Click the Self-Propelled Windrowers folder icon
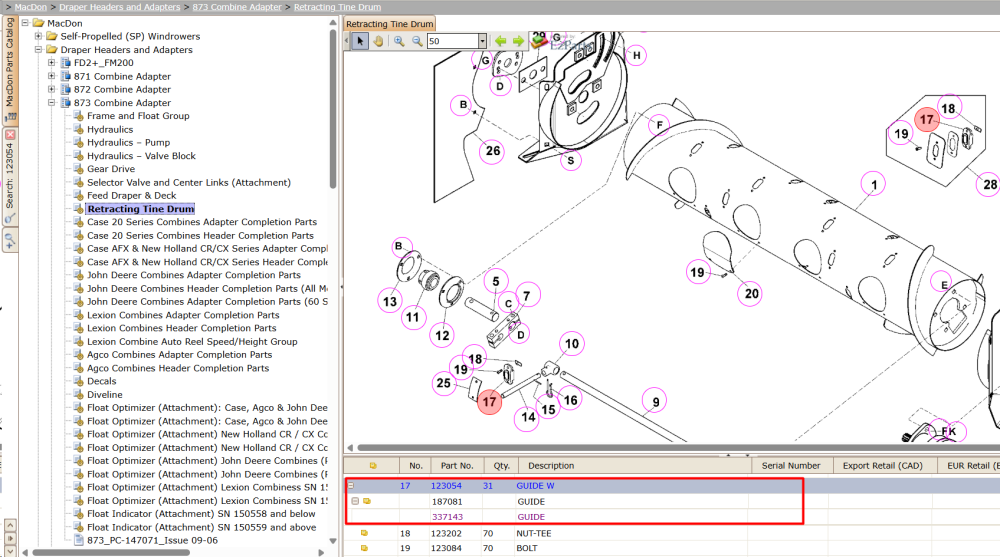This screenshot has height=557, width=1000. 52,36
